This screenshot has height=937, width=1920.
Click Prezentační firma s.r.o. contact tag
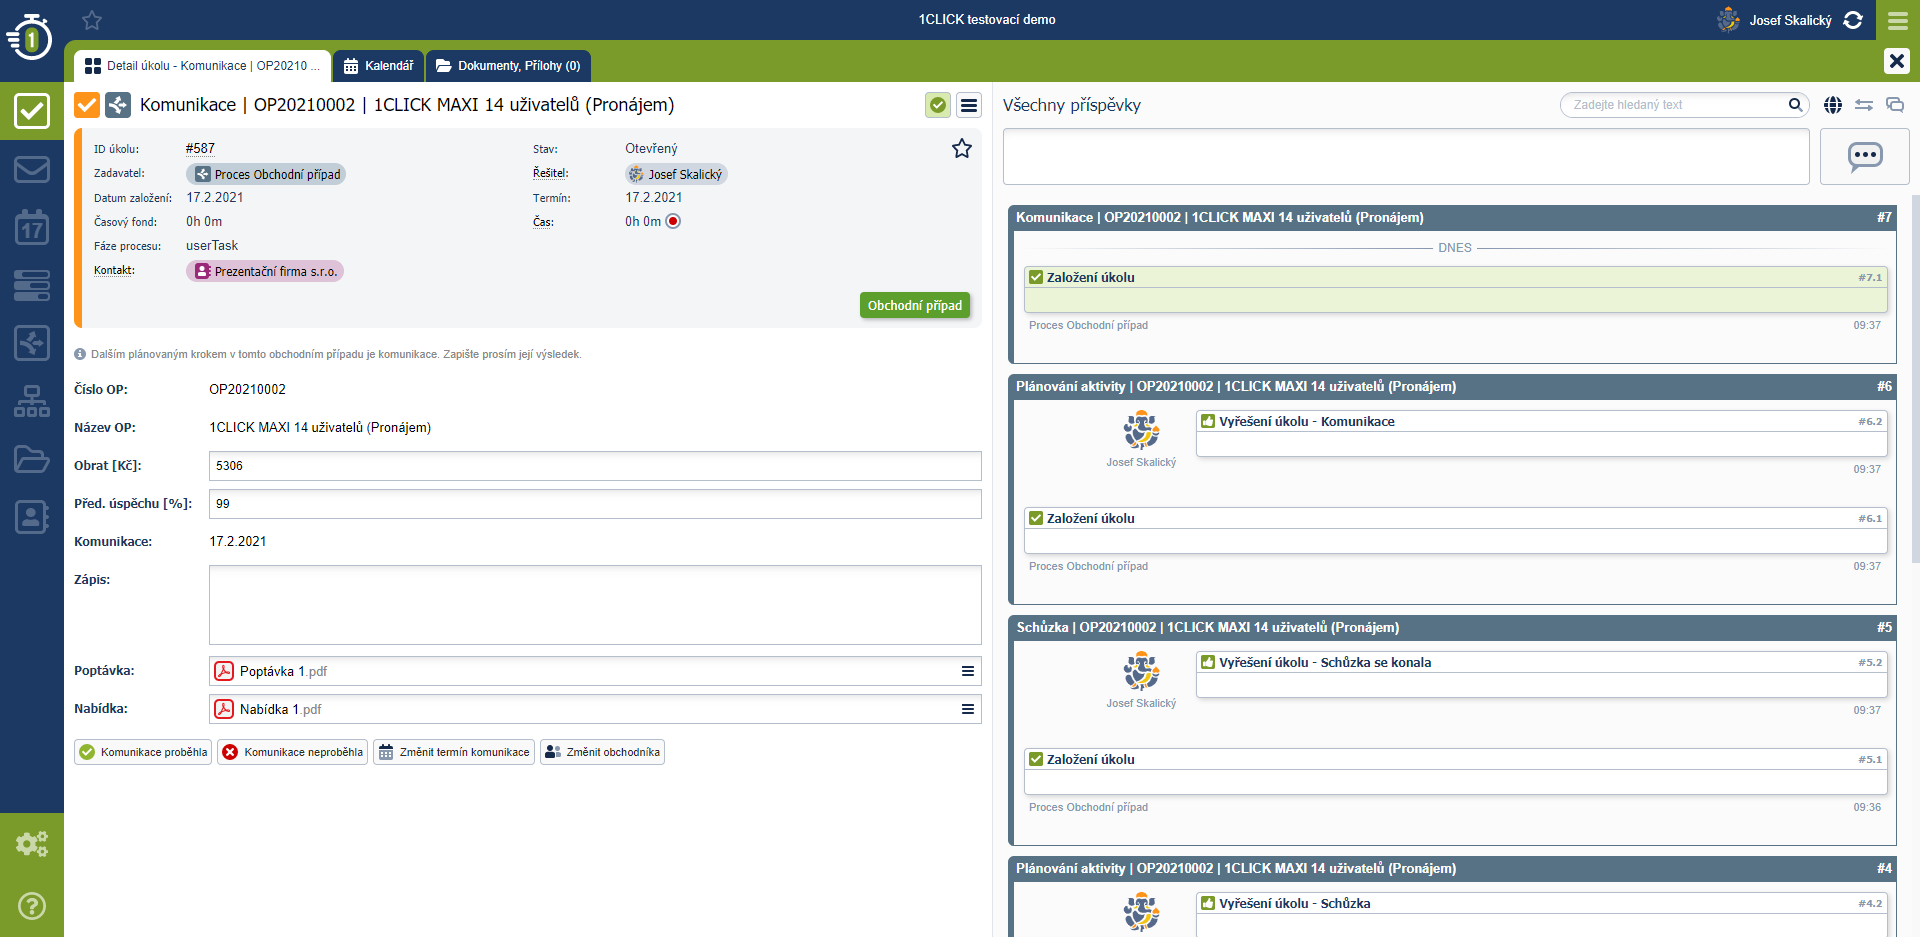pyautogui.click(x=265, y=271)
